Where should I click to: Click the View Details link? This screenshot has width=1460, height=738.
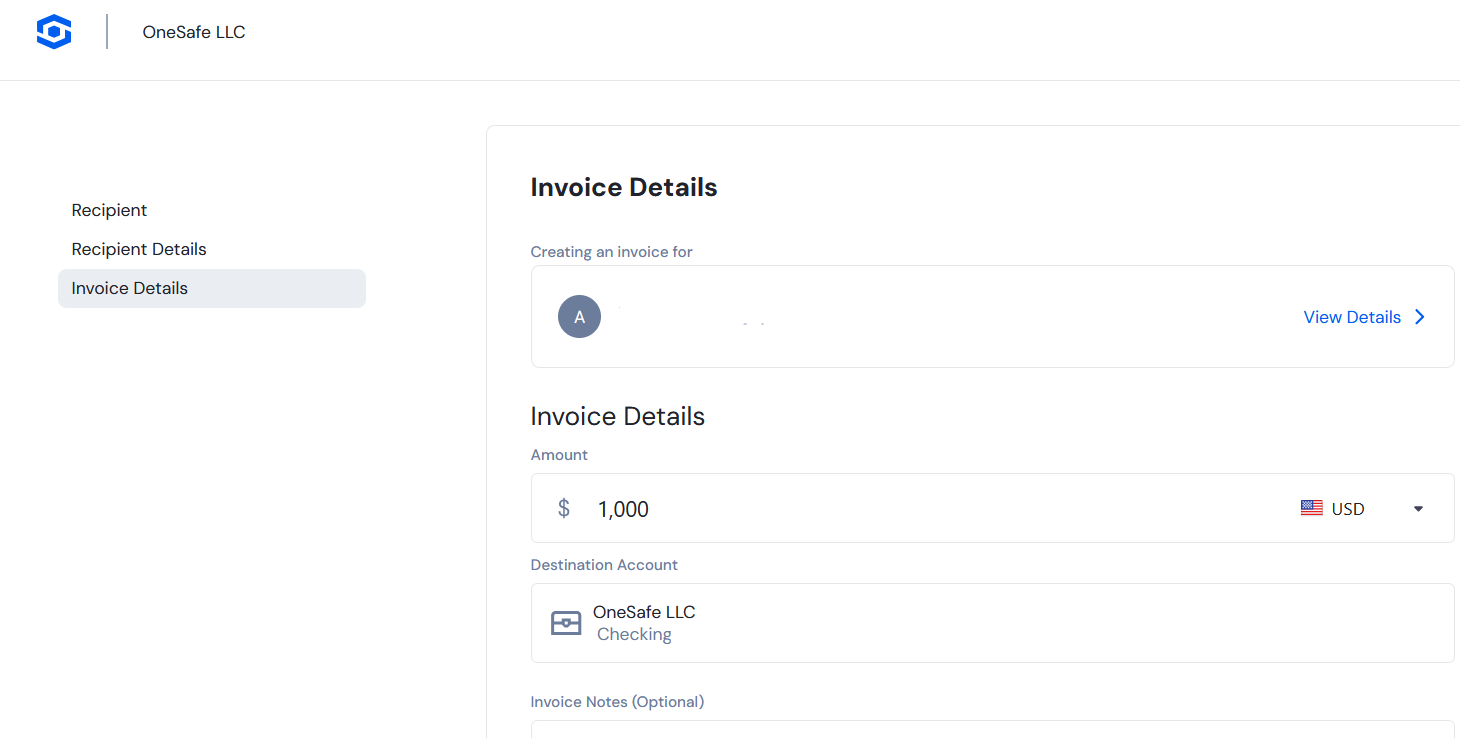1352,317
